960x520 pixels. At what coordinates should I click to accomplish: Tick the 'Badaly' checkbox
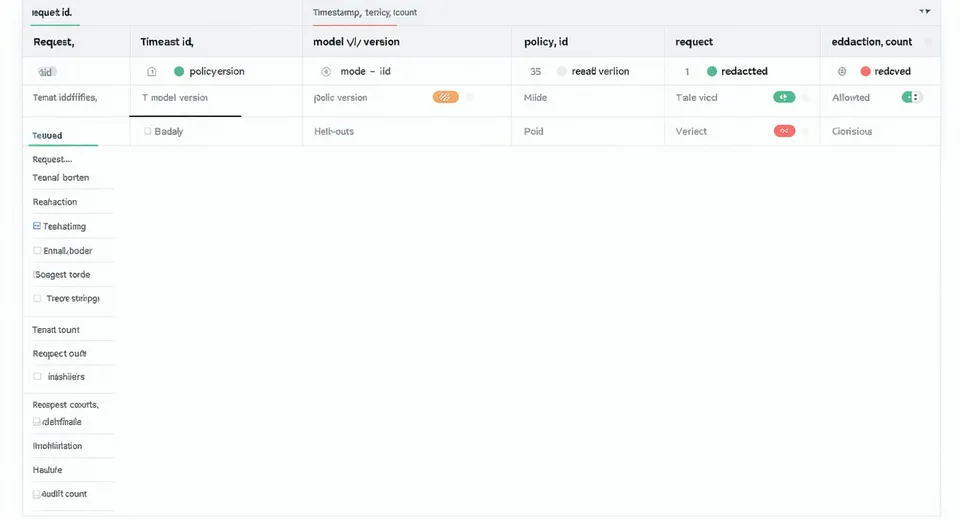[x=148, y=131]
